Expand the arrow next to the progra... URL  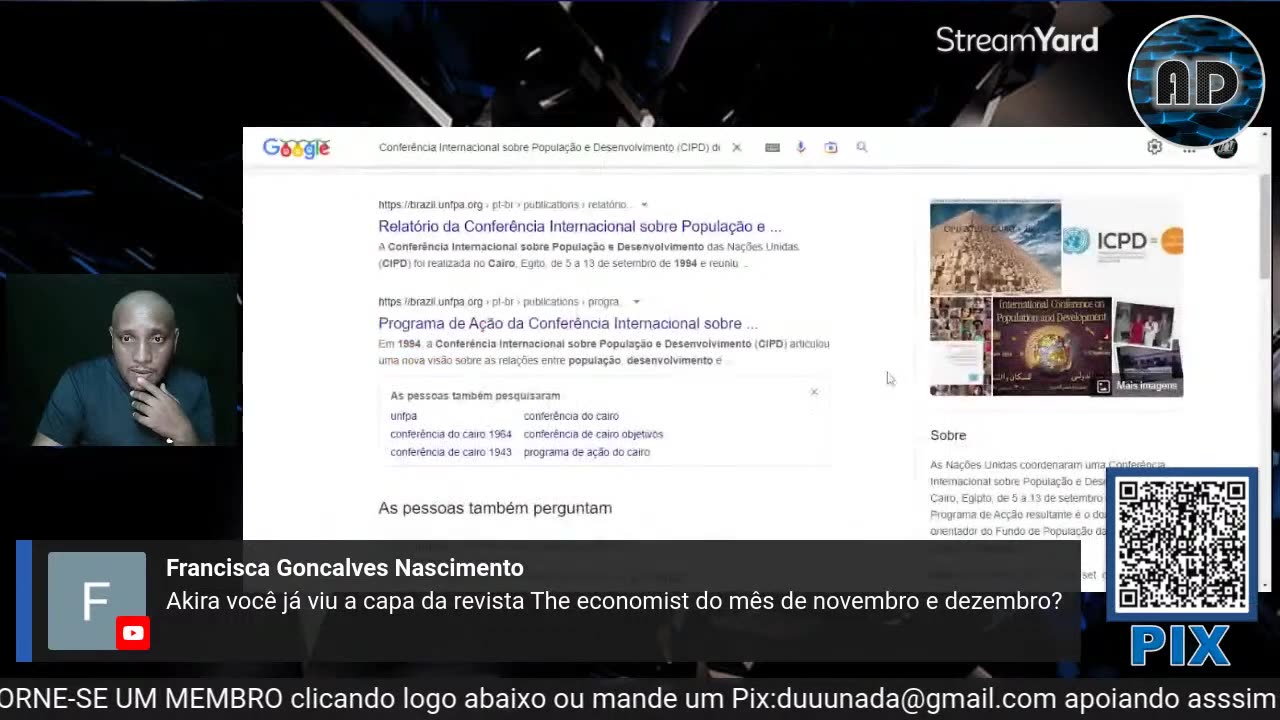[636, 302]
